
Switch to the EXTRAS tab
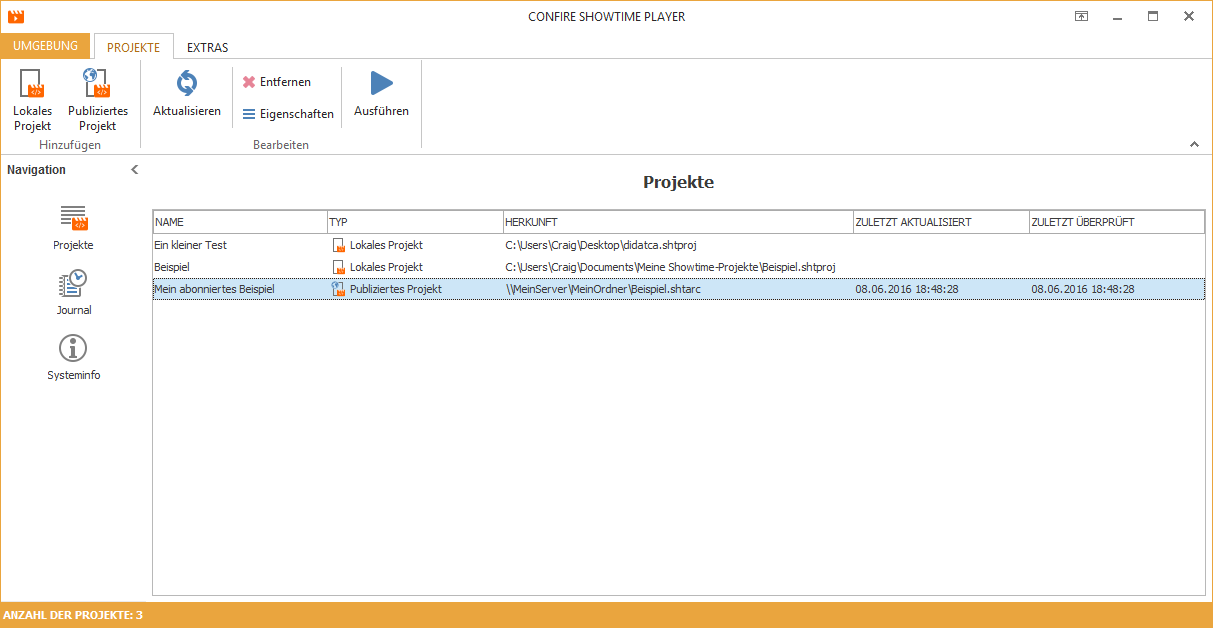tap(207, 47)
